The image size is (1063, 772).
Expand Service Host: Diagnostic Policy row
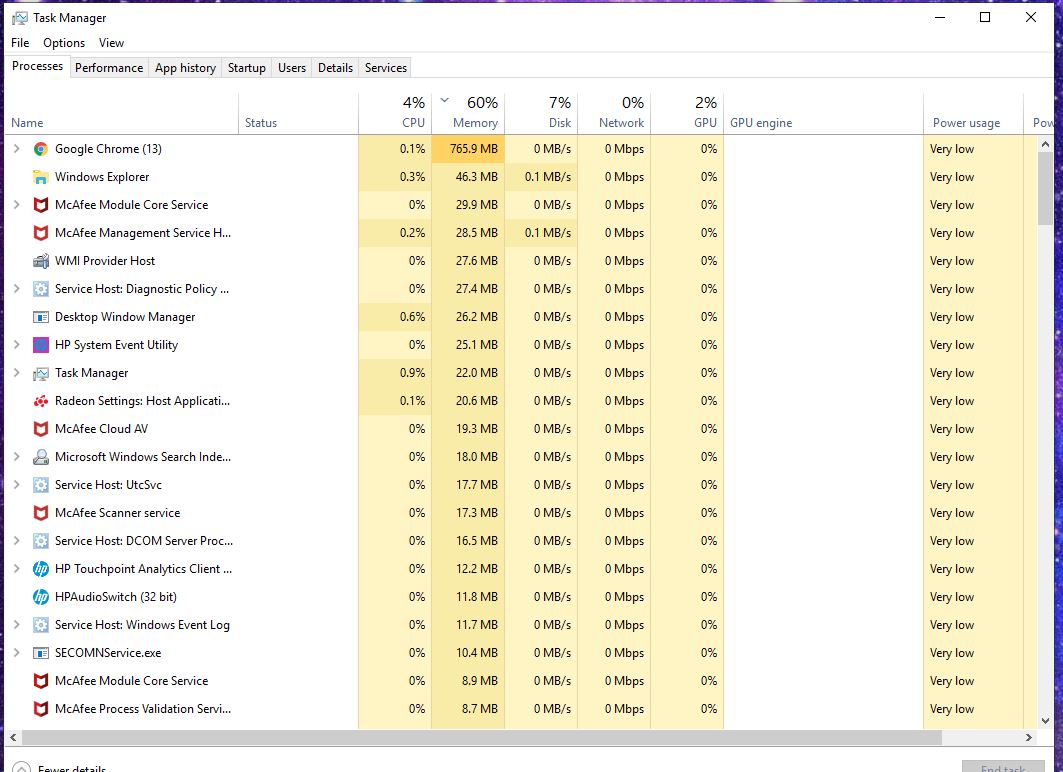[17, 289]
